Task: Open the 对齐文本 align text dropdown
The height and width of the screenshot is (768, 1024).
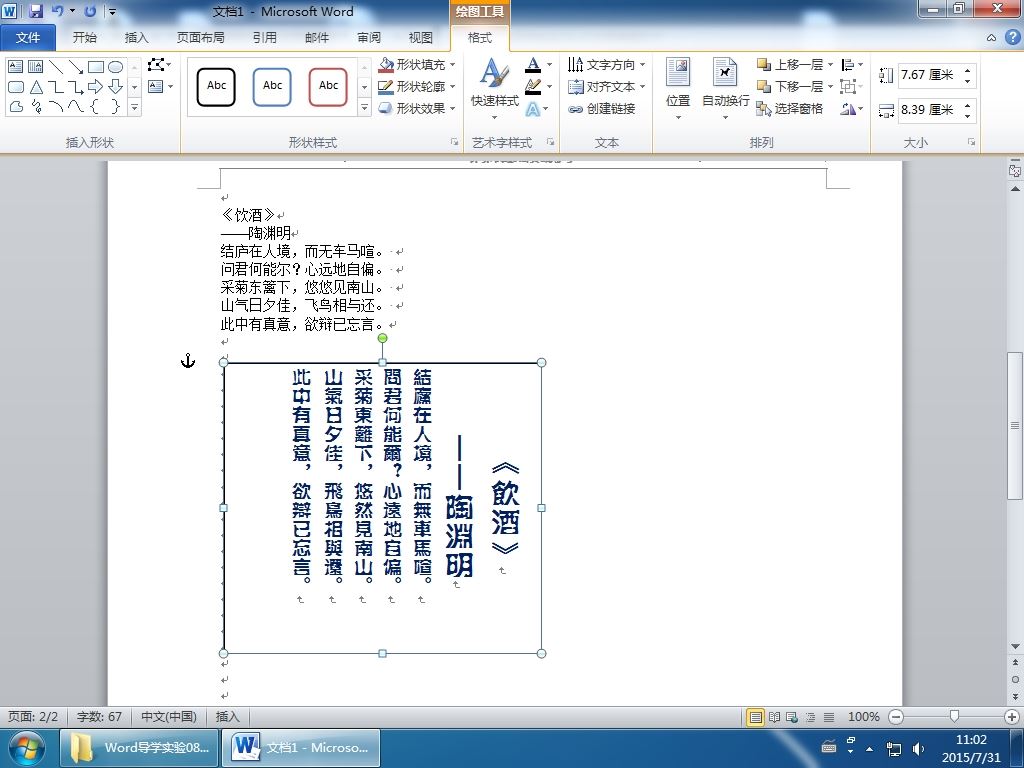Action: tap(607, 86)
